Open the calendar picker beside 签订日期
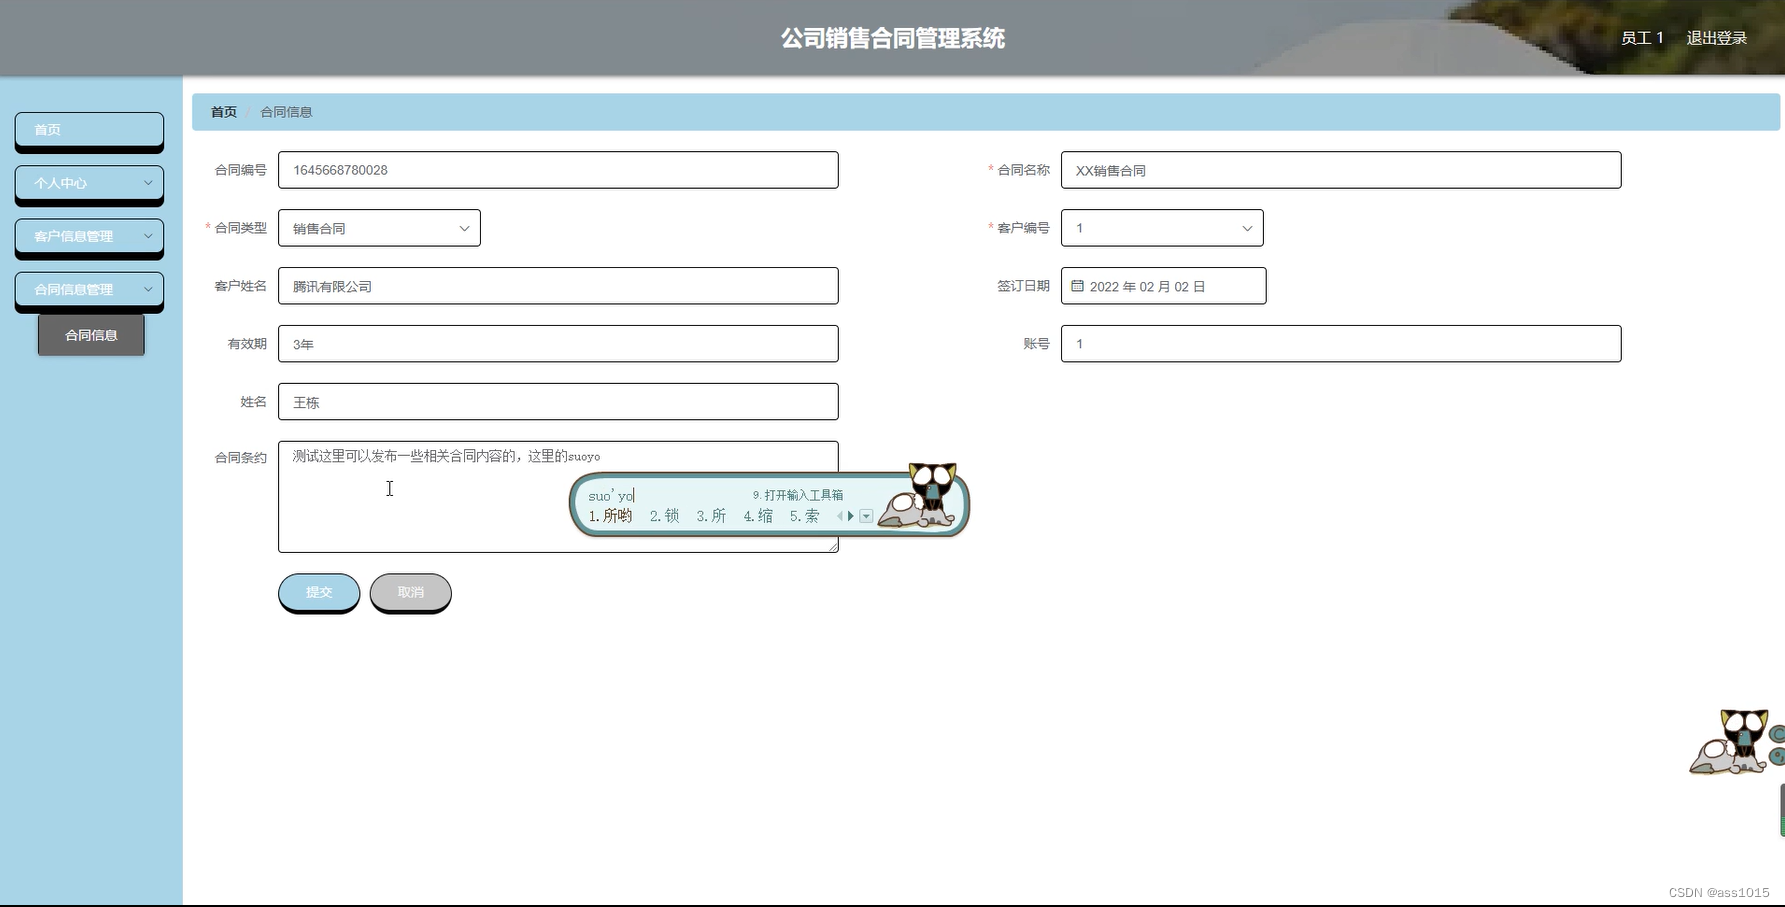 click(x=1077, y=285)
